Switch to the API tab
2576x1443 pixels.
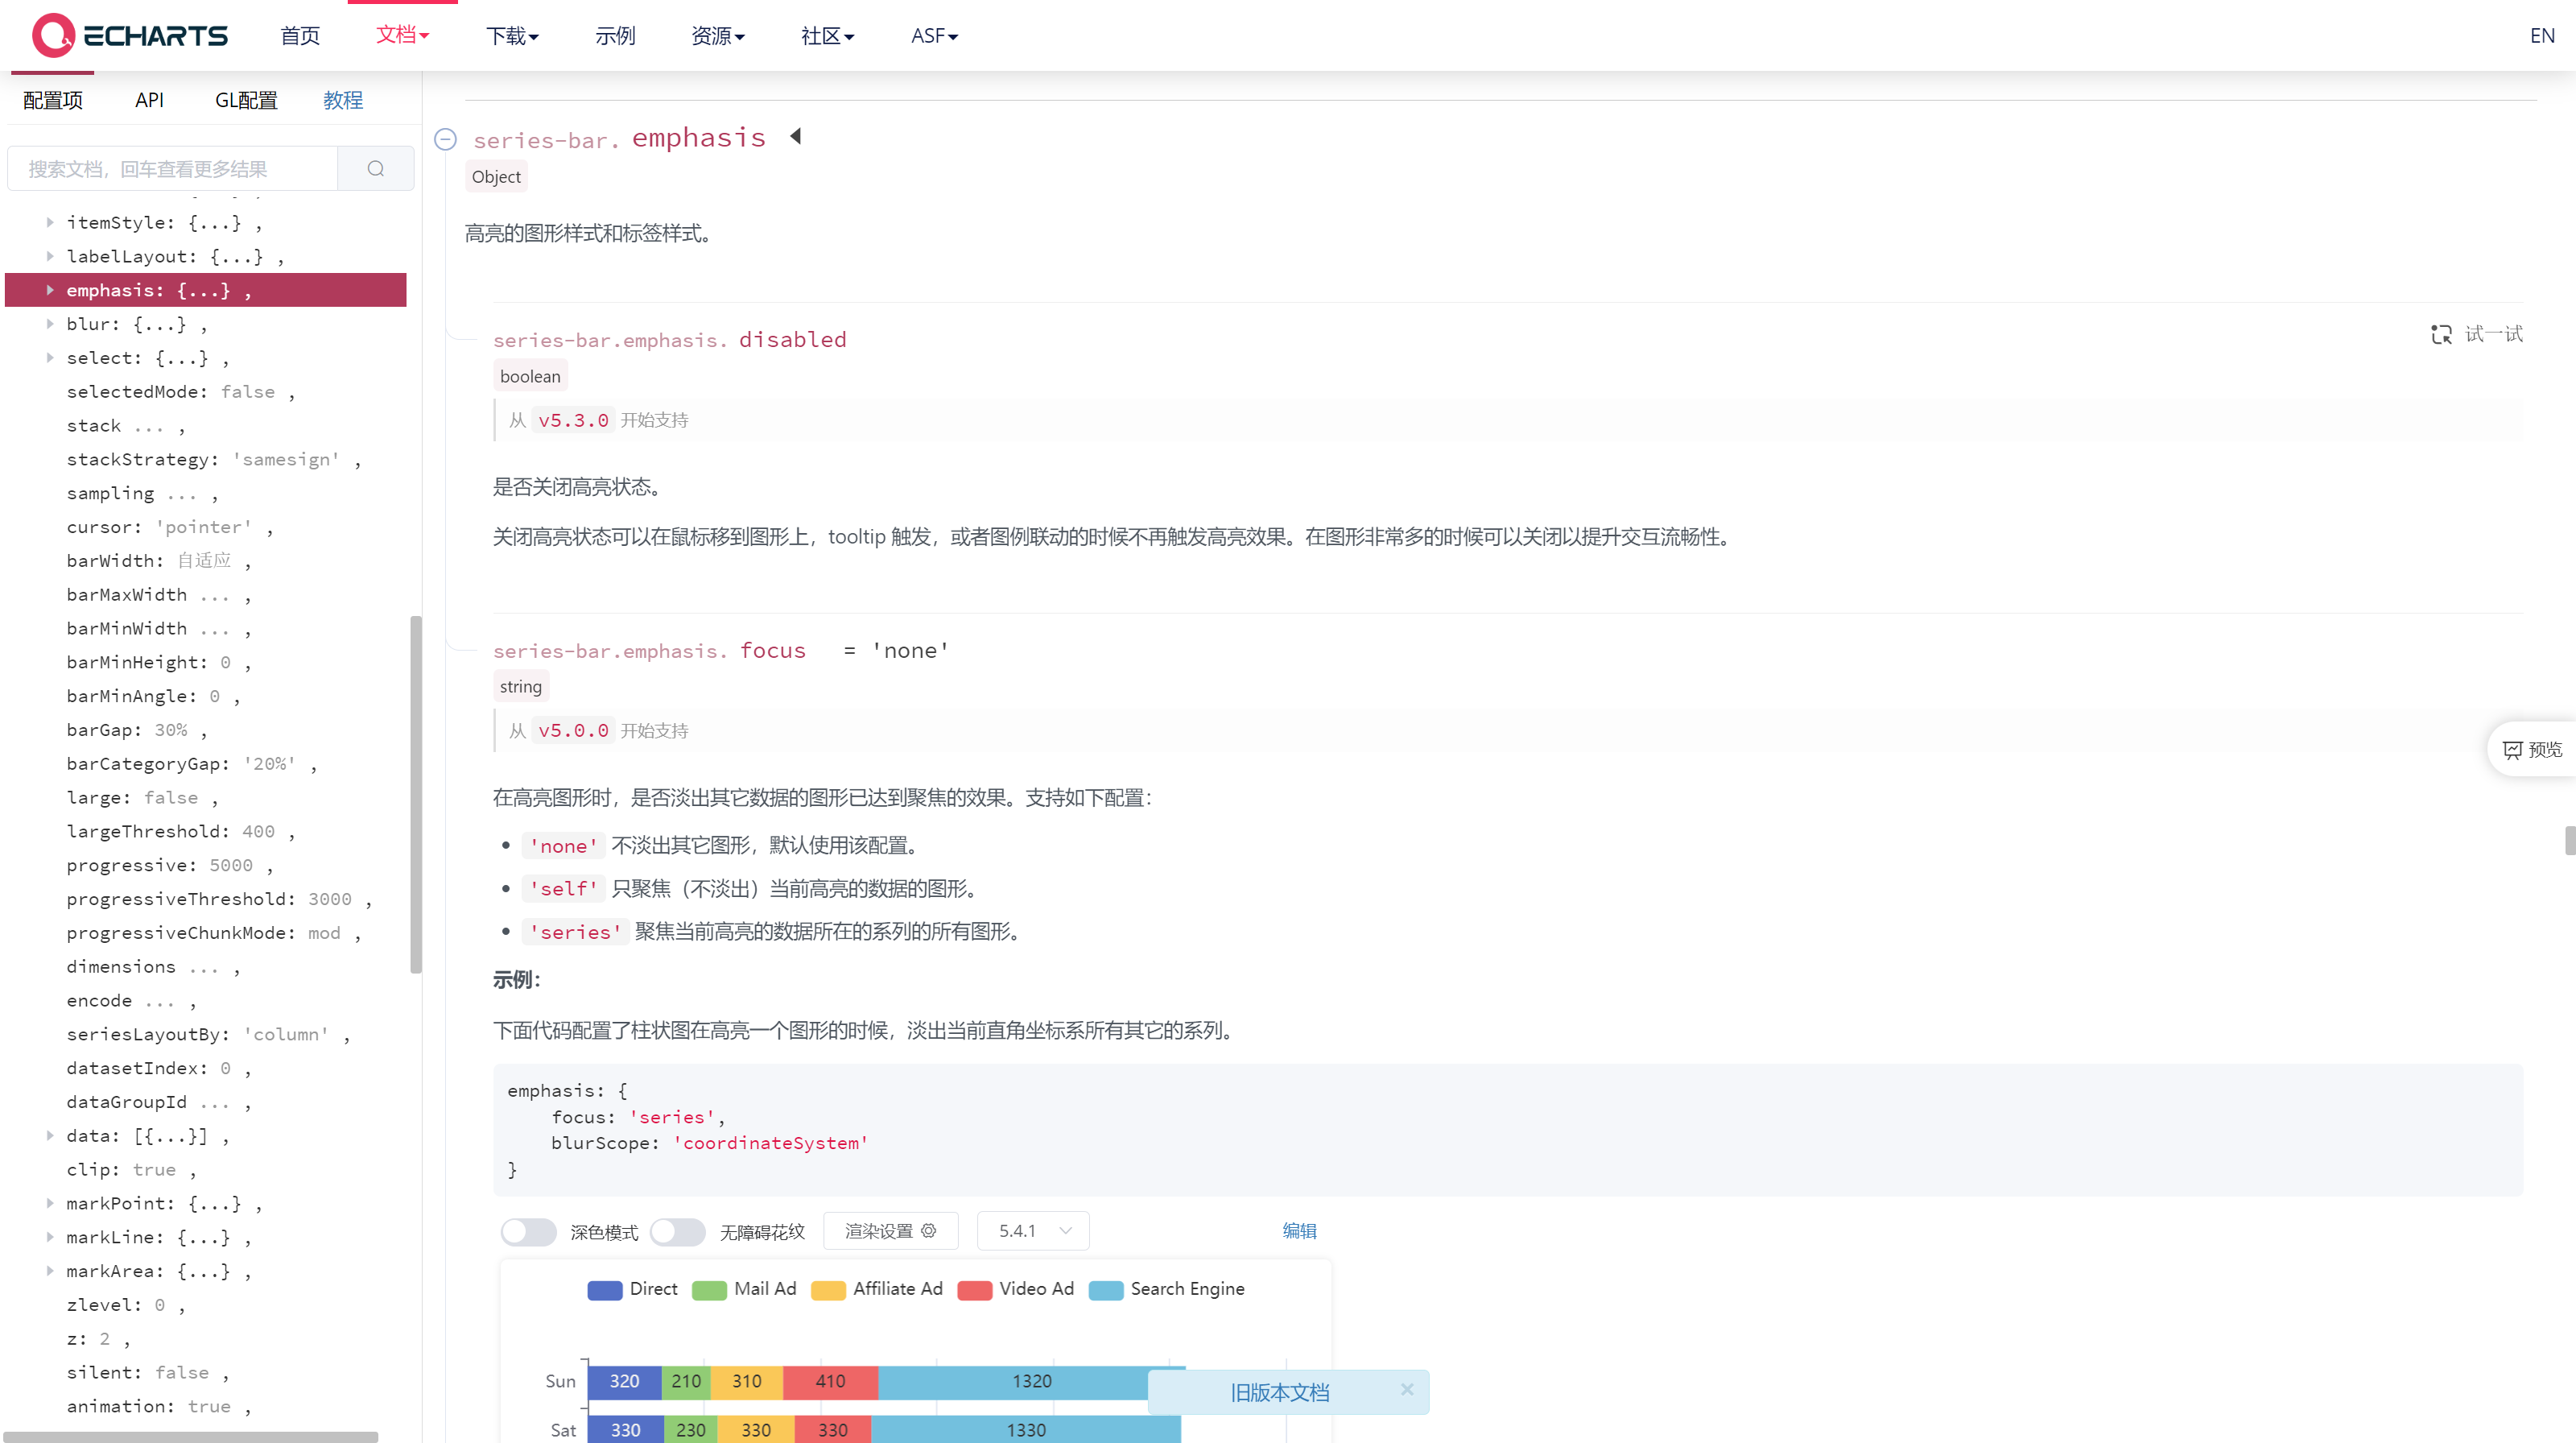[149, 99]
